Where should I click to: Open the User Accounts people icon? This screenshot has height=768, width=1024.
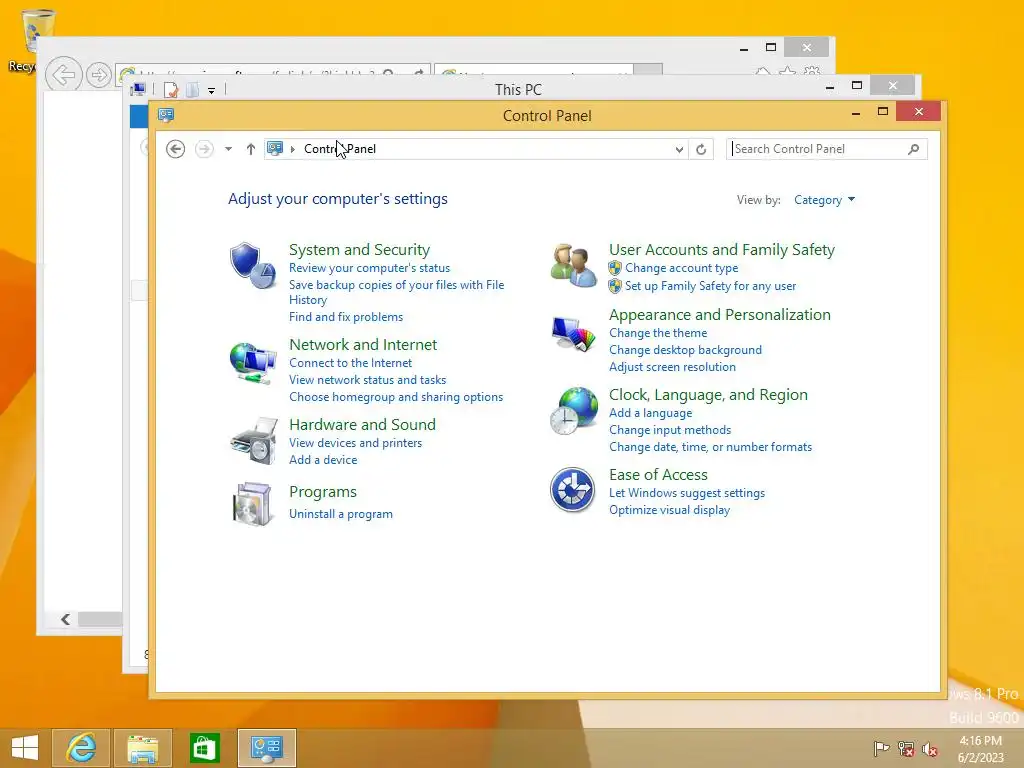pos(573,265)
